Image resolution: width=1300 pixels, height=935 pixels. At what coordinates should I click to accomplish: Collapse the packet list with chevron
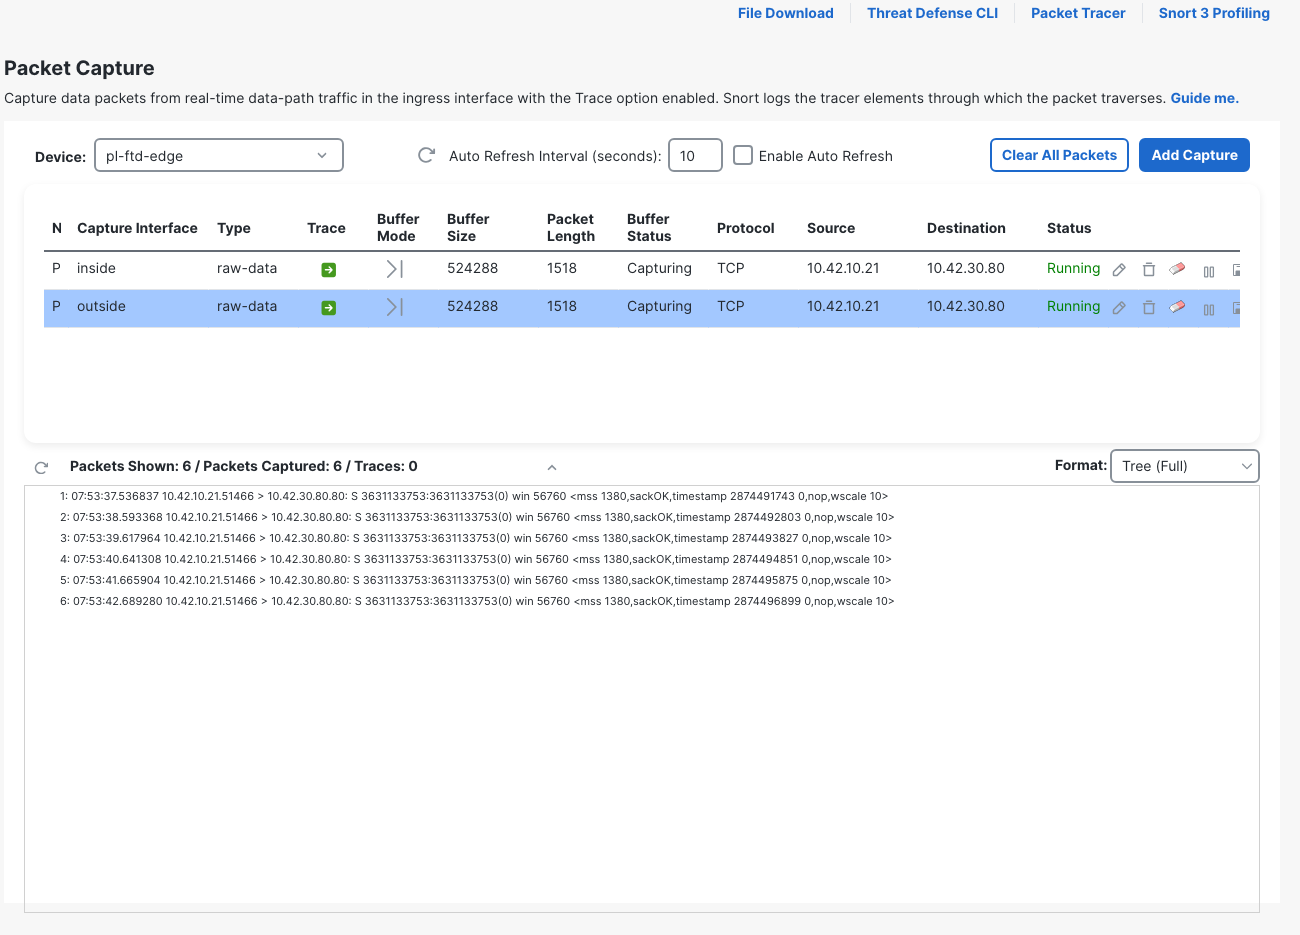click(552, 467)
